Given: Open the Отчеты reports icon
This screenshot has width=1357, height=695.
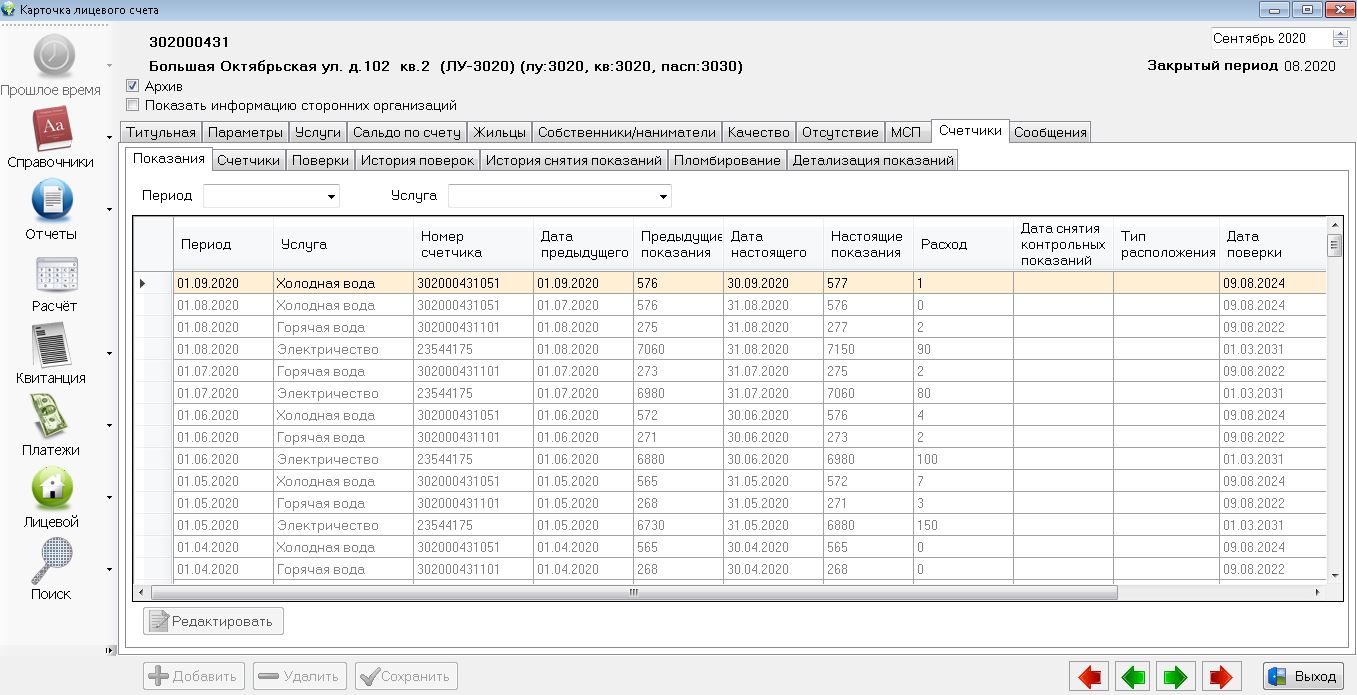Looking at the screenshot, I should point(52,201).
